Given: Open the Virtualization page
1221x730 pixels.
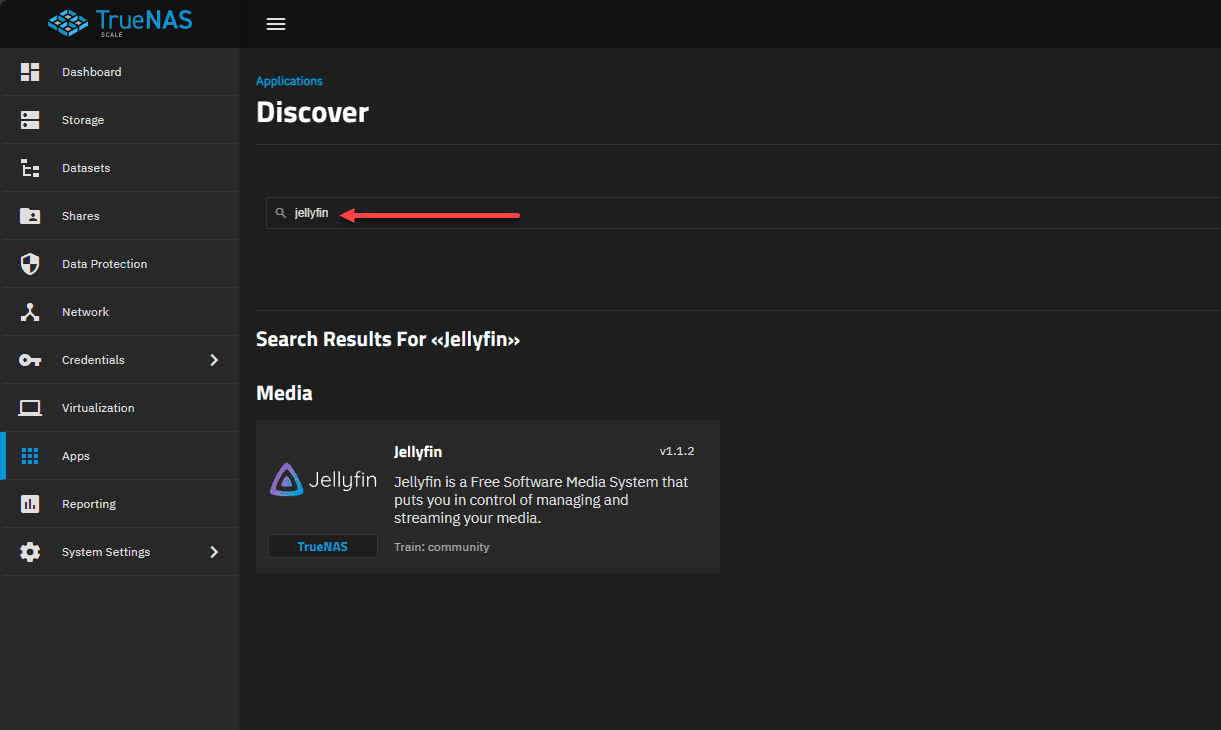Looking at the screenshot, I should tap(120, 408).
